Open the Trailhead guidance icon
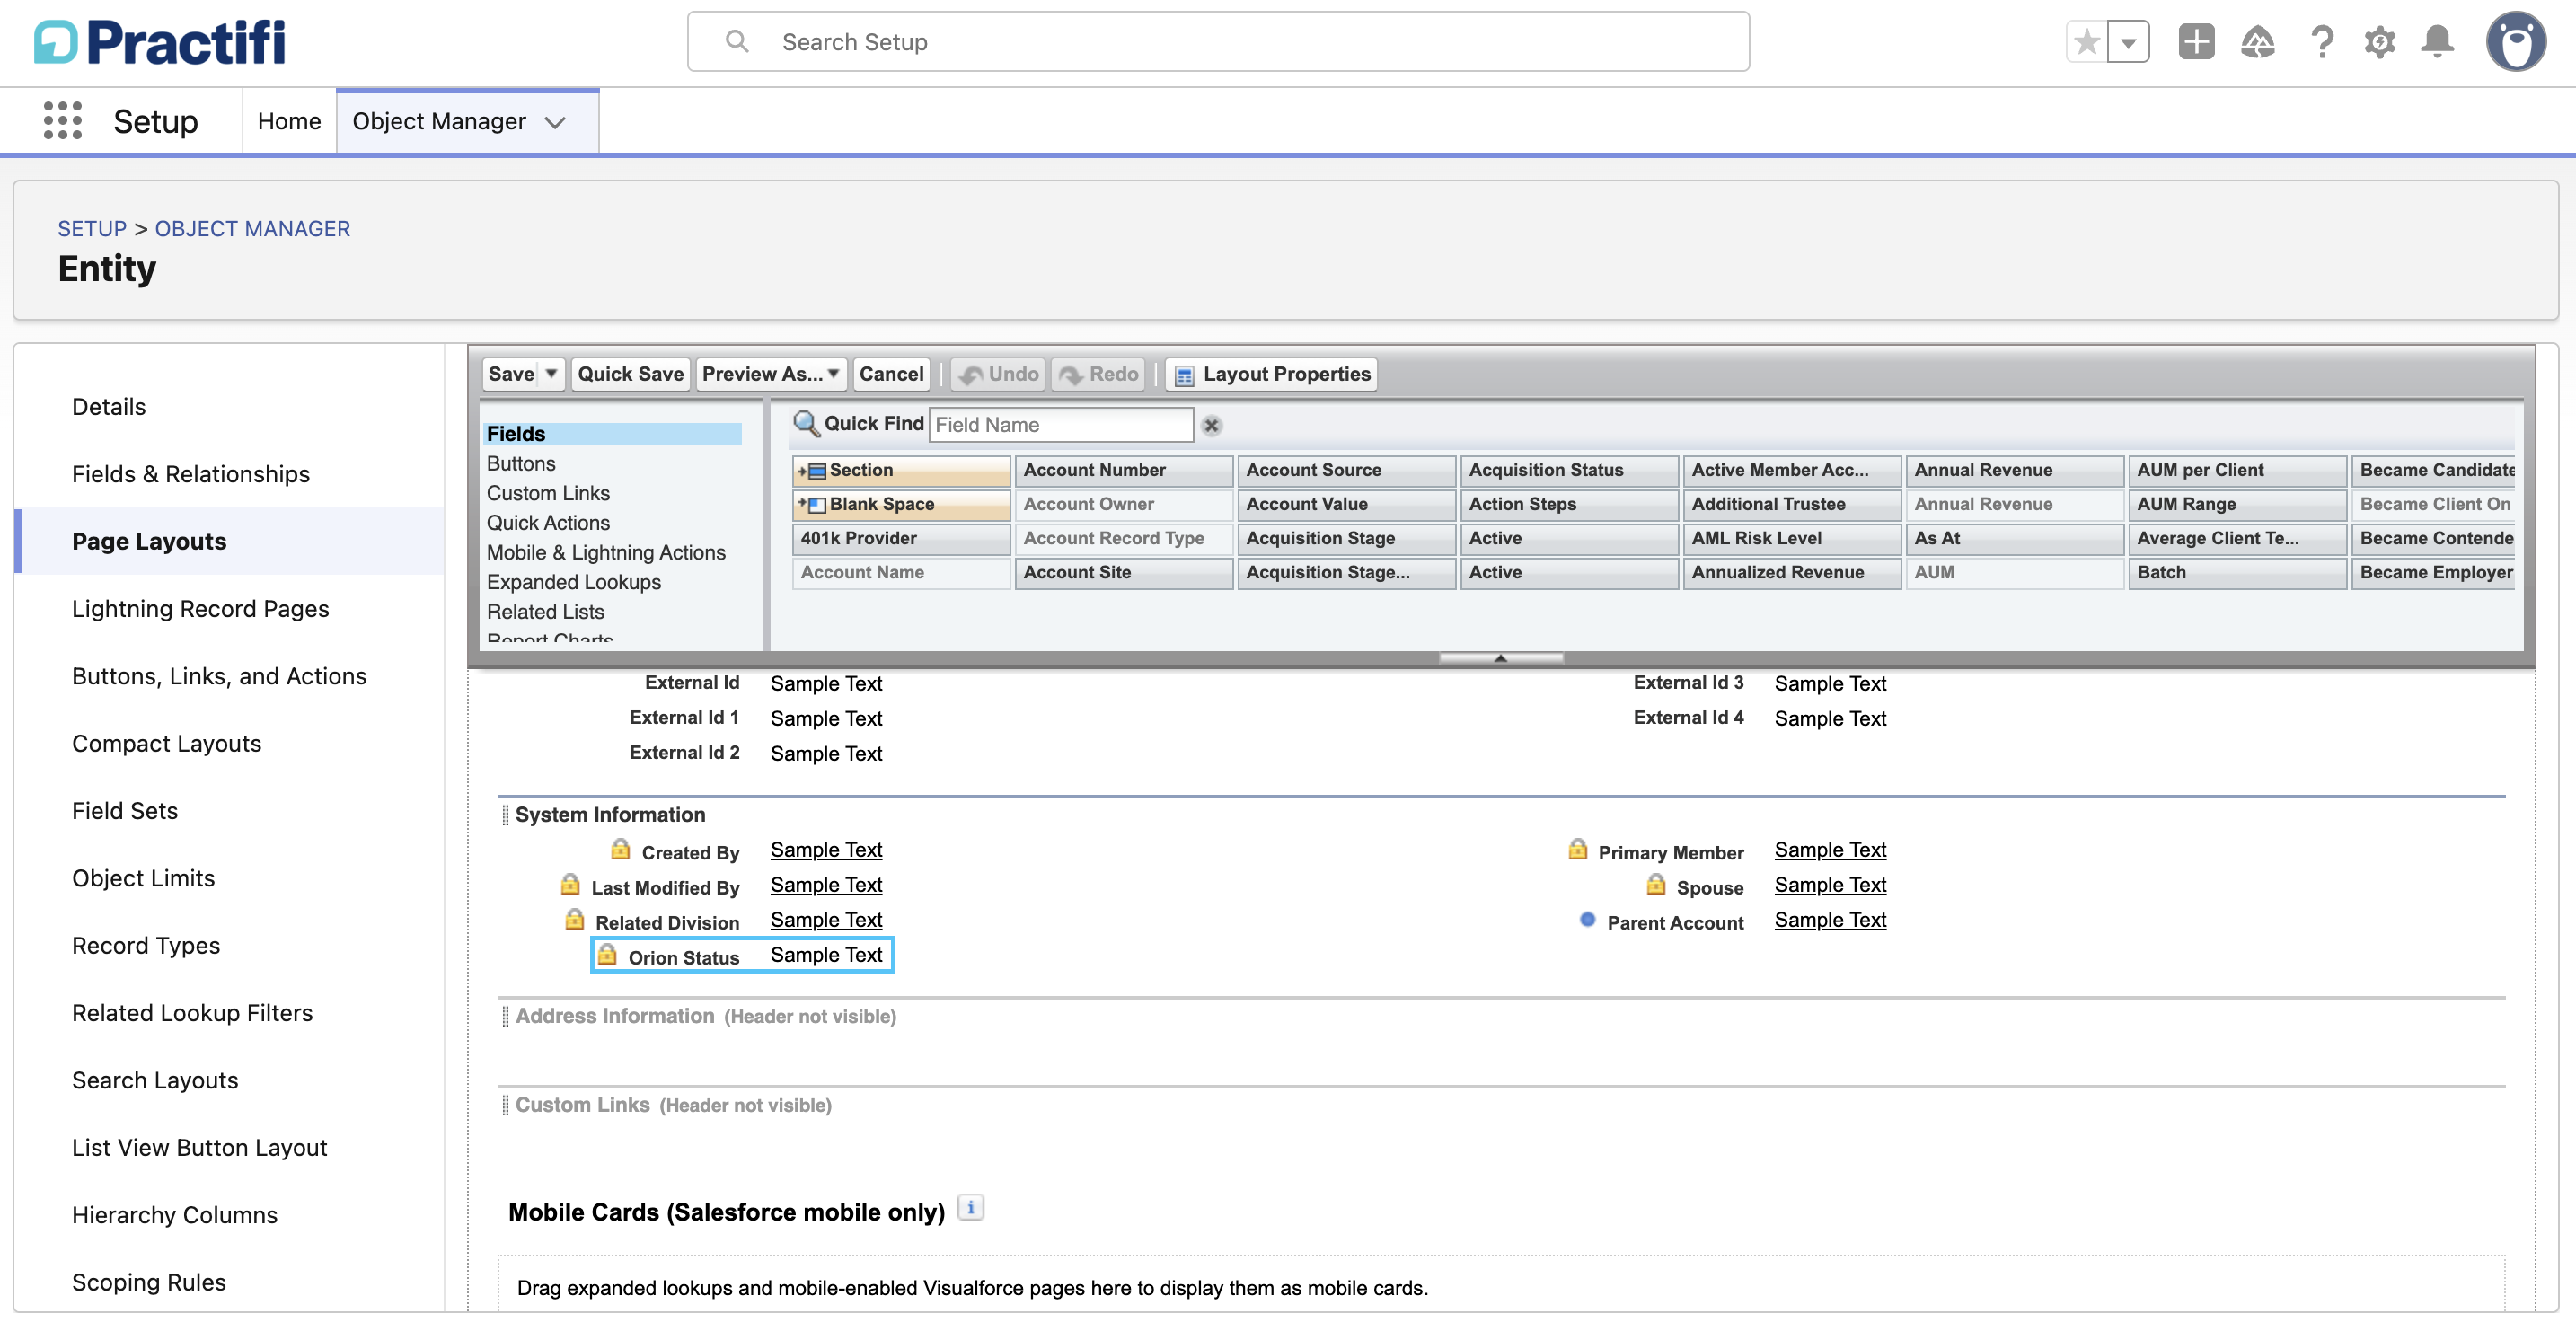 coord(2258,42)
